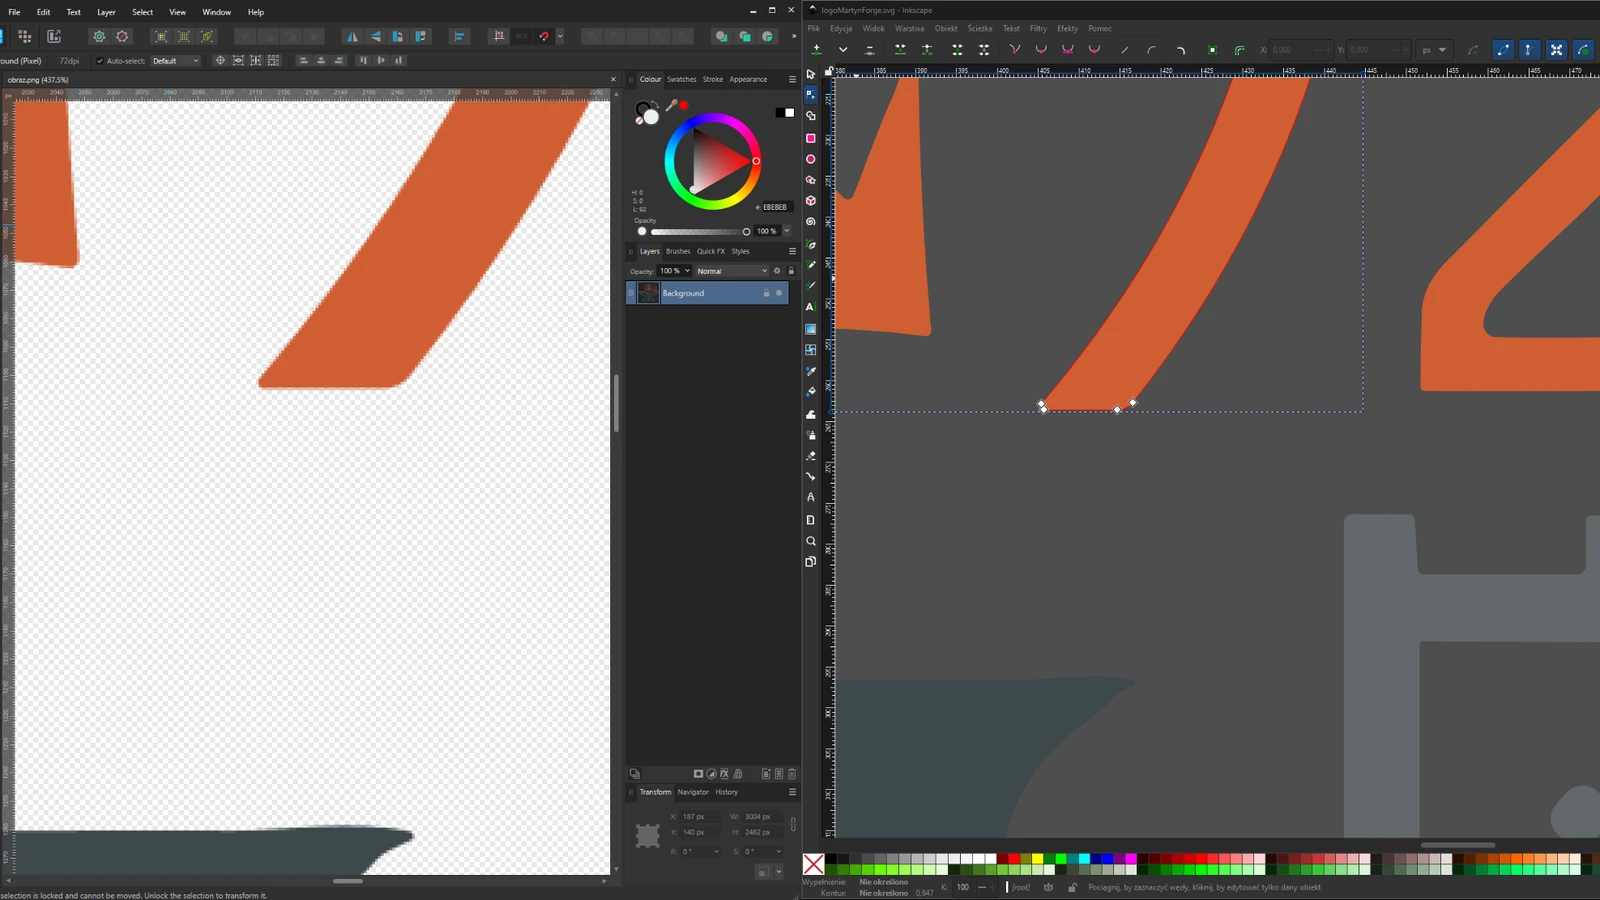Click the no-color X swatch in Inkscape palette

pyautogui.click(x=814, y=864)
